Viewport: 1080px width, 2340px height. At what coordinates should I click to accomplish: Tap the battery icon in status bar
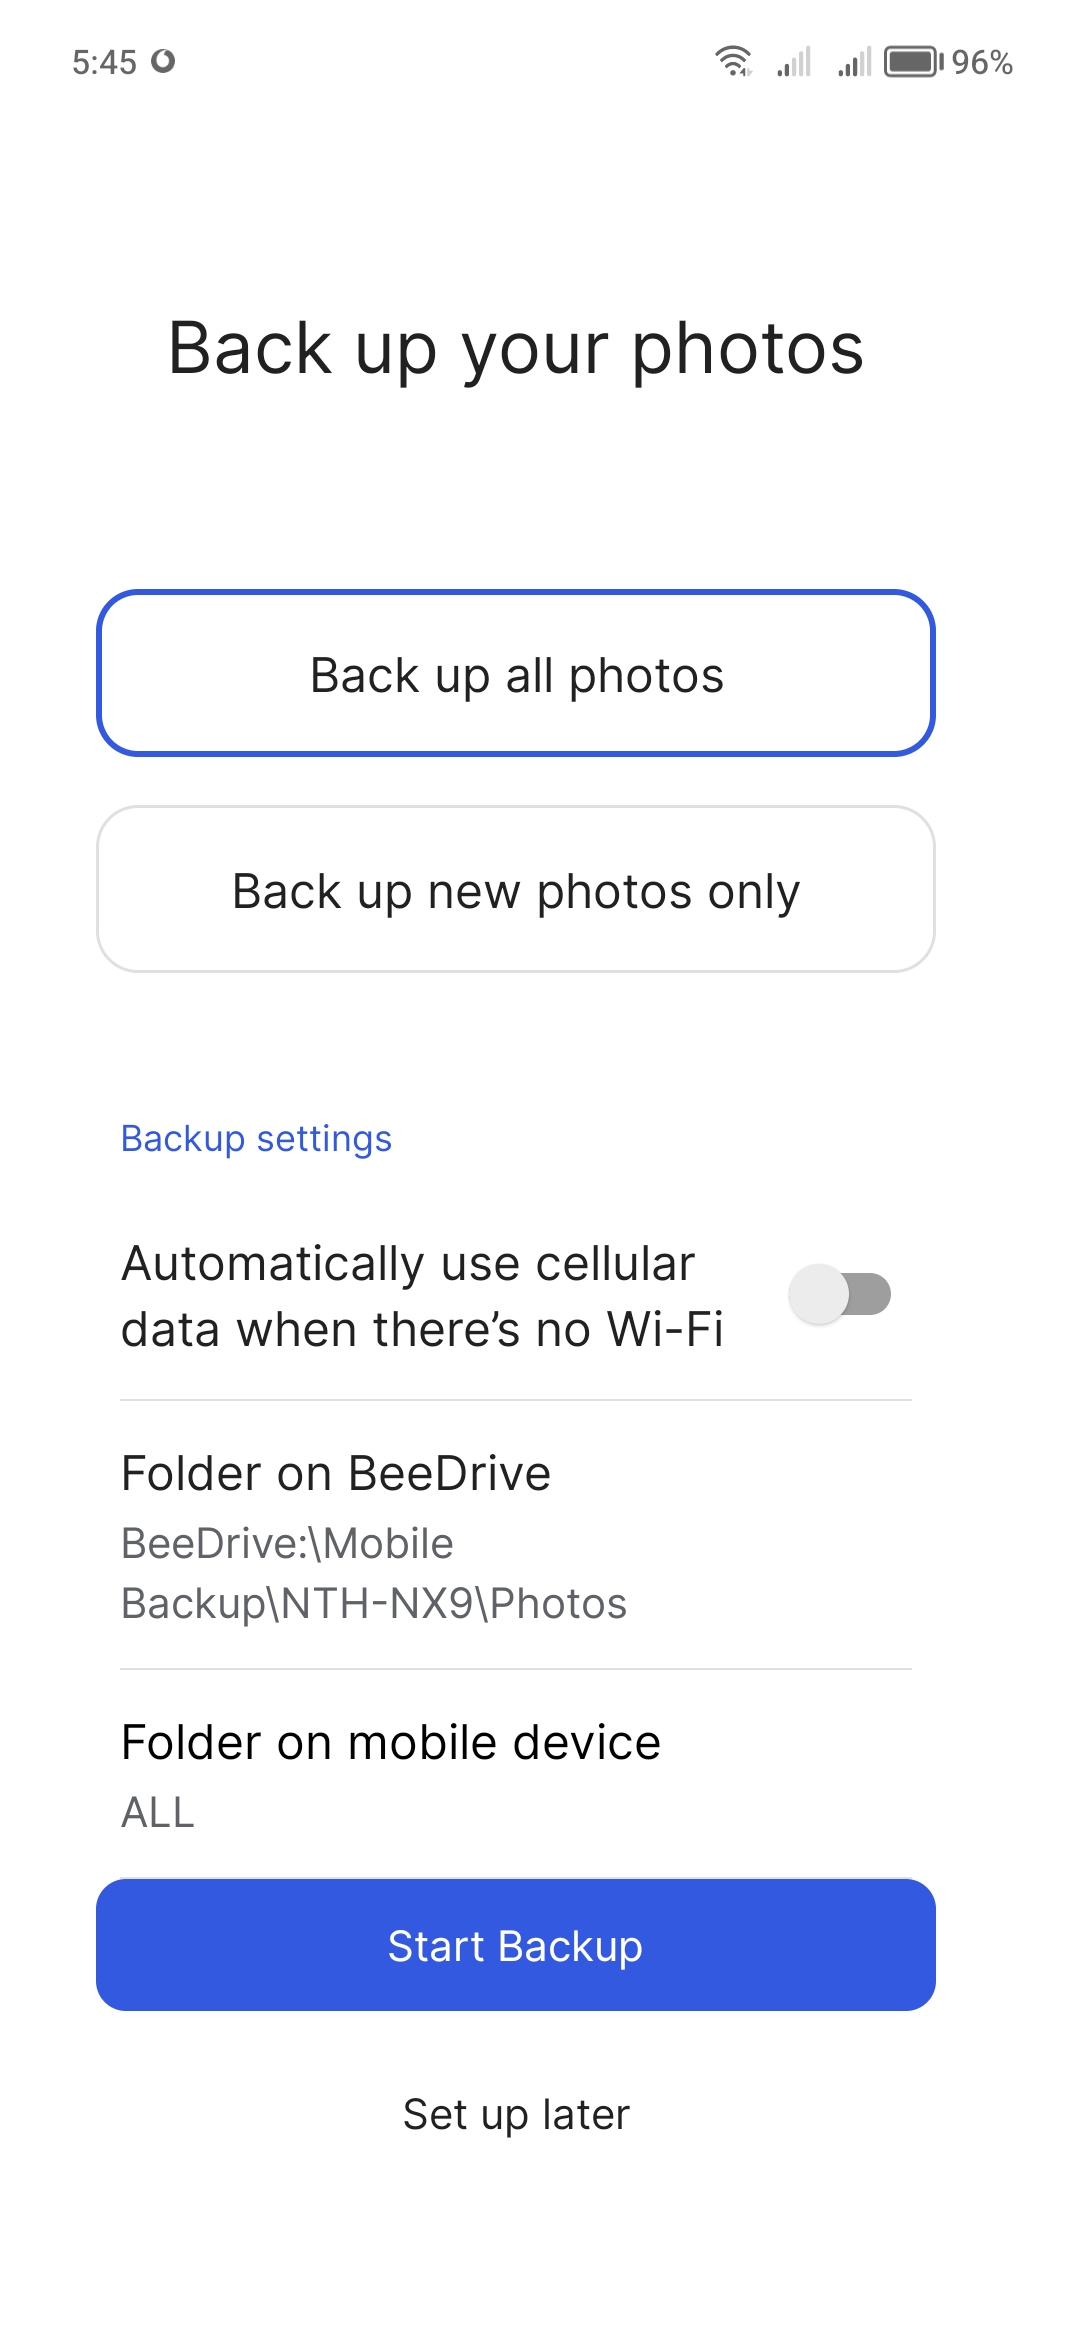point(912,62)
